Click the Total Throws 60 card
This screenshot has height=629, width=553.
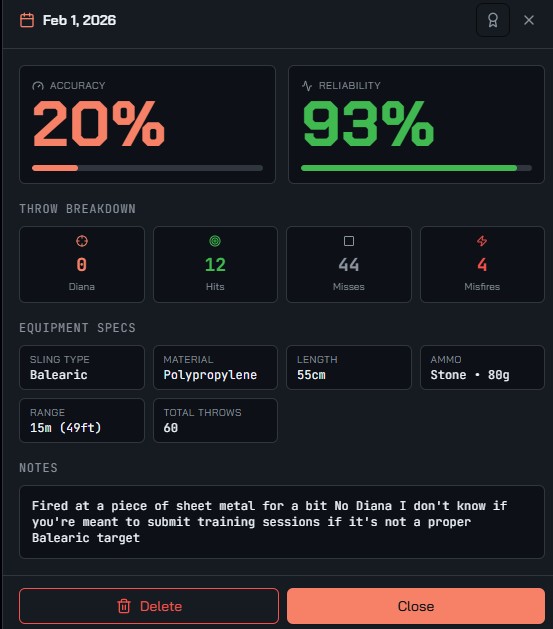215,420
